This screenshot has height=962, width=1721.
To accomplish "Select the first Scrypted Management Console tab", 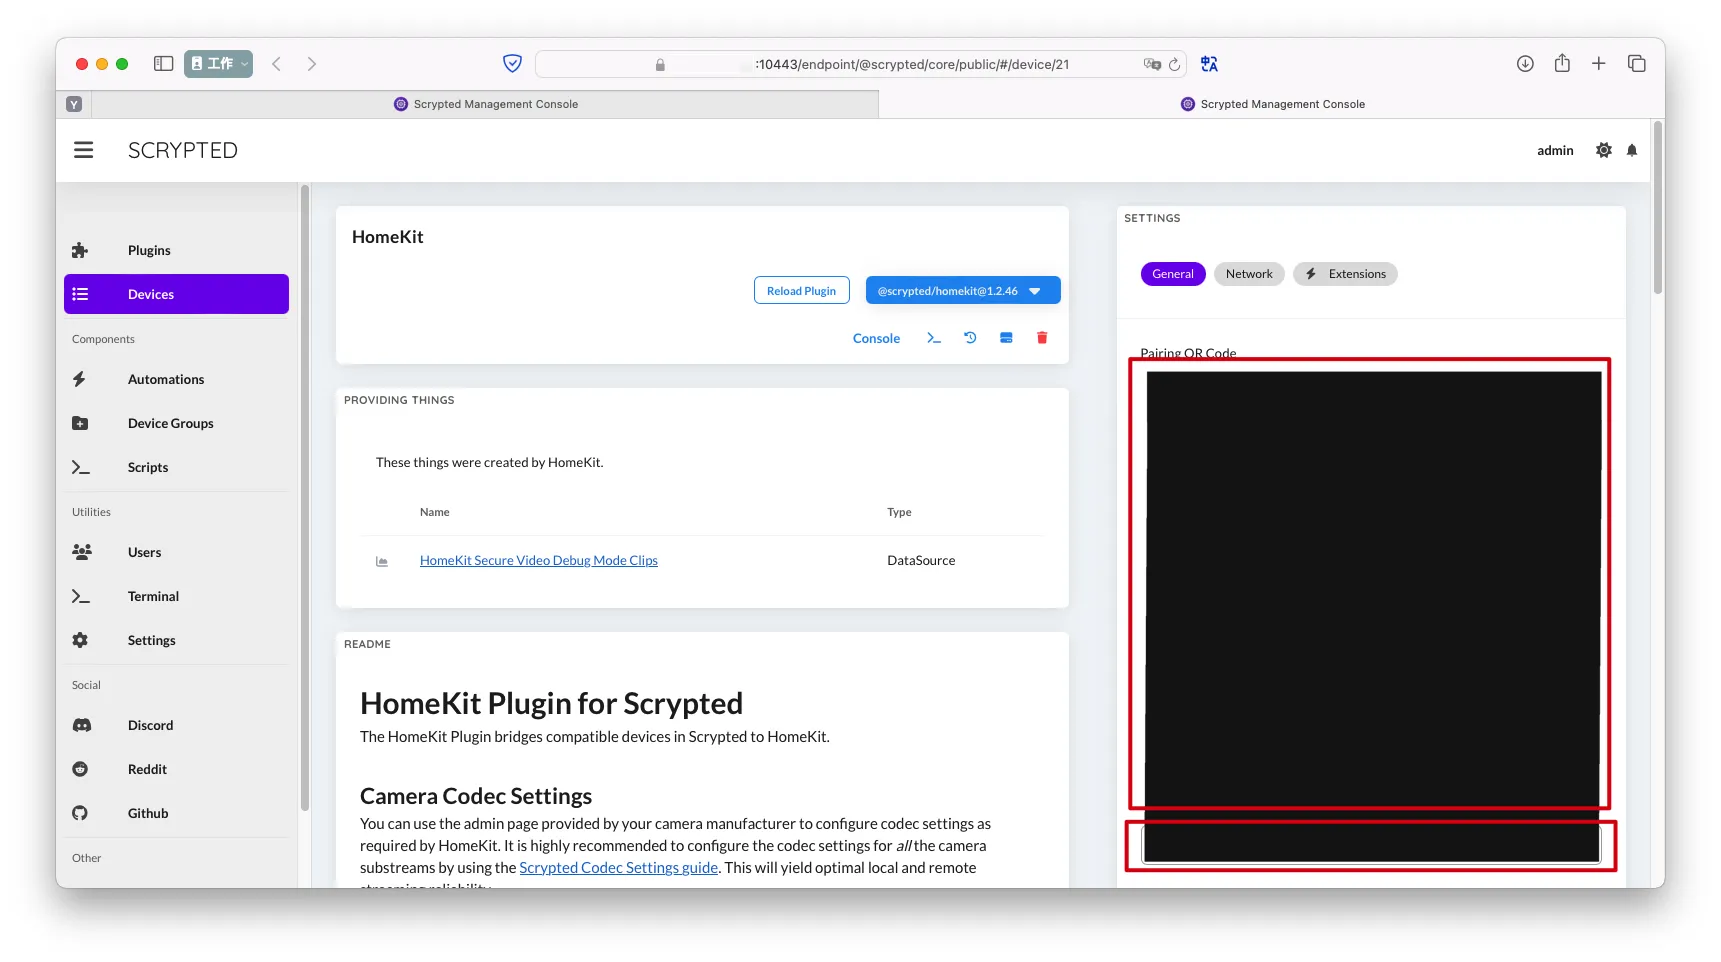I will pos(486,104).
